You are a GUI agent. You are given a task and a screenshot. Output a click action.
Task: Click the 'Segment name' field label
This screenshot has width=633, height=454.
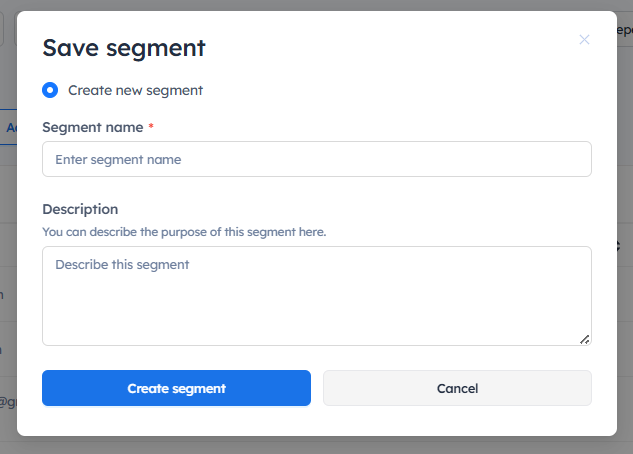[x=92, y=127]
